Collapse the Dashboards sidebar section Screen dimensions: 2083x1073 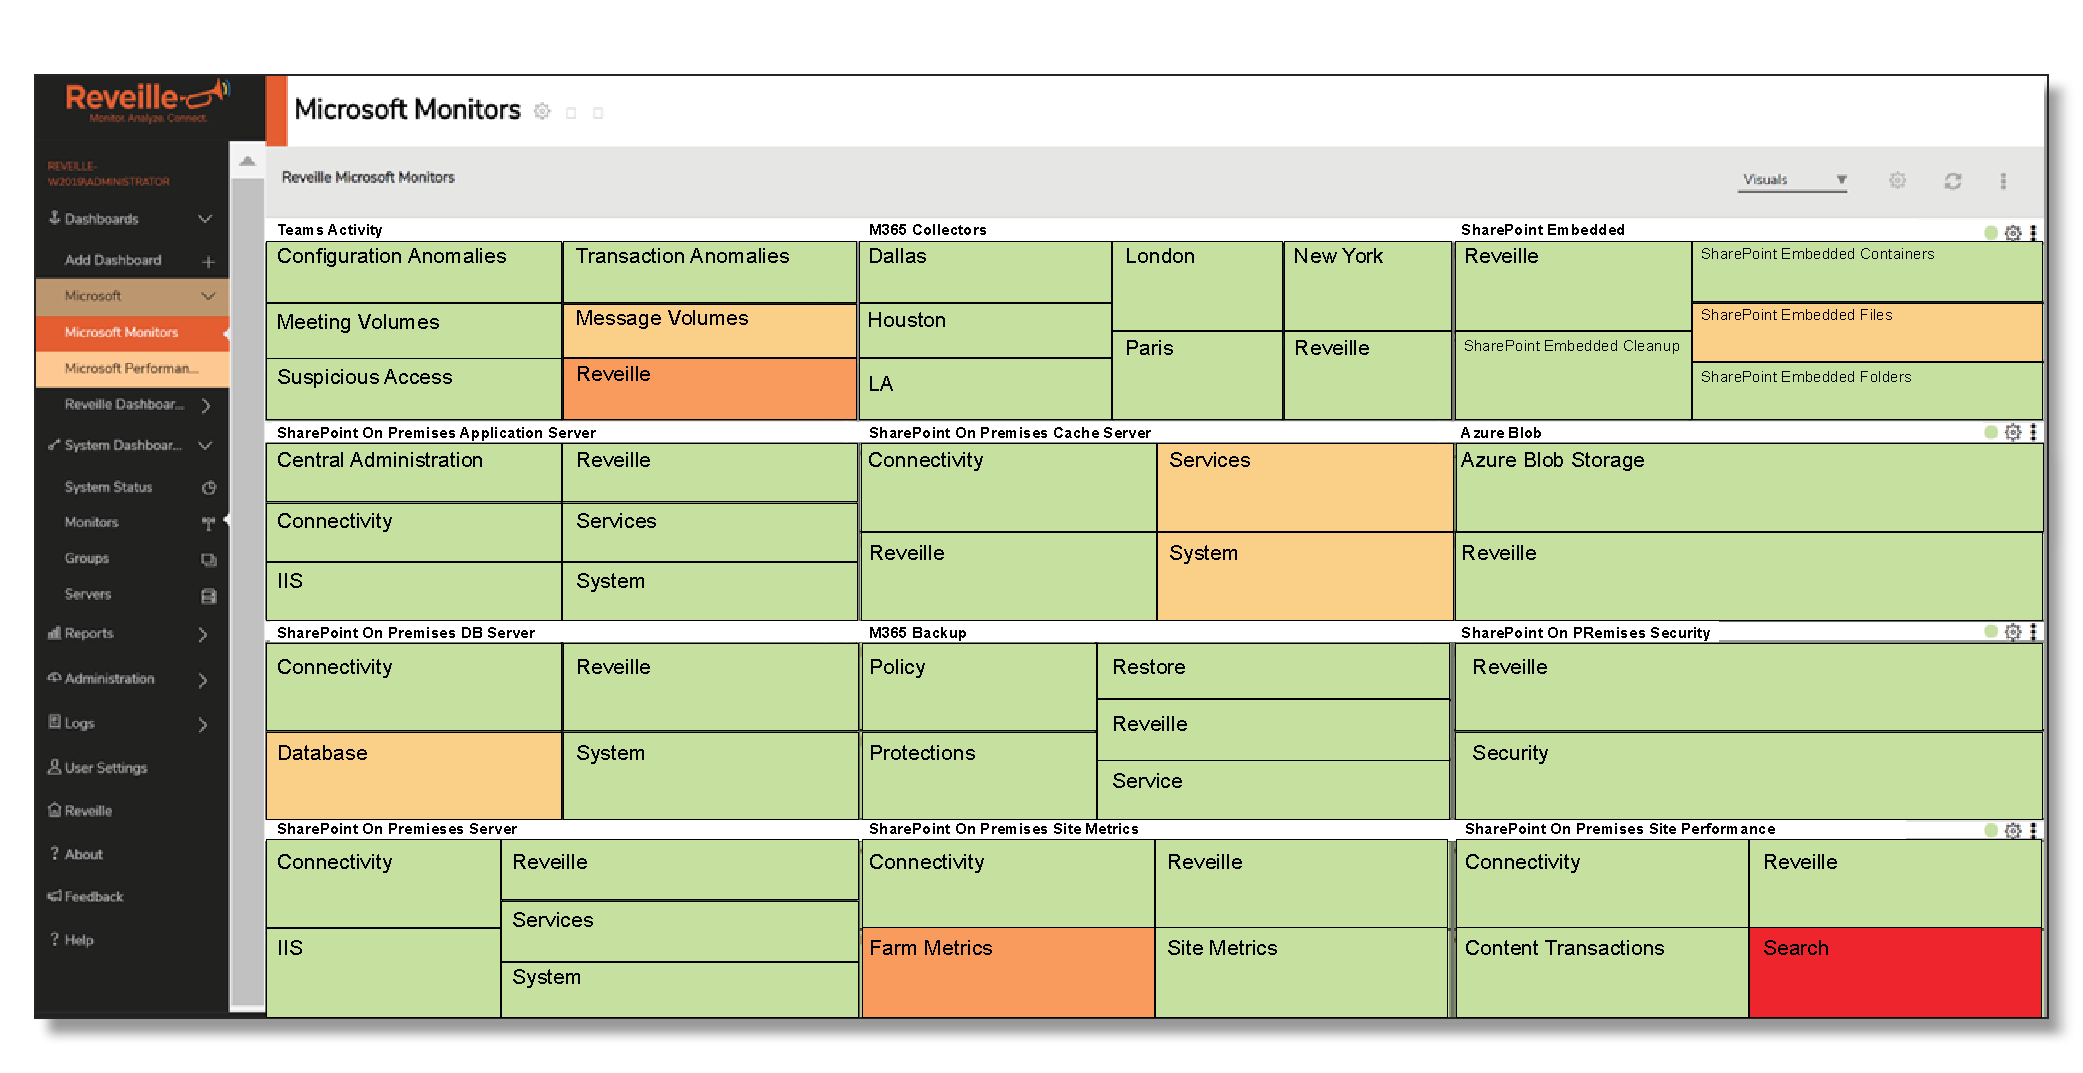tap(205, 218)
